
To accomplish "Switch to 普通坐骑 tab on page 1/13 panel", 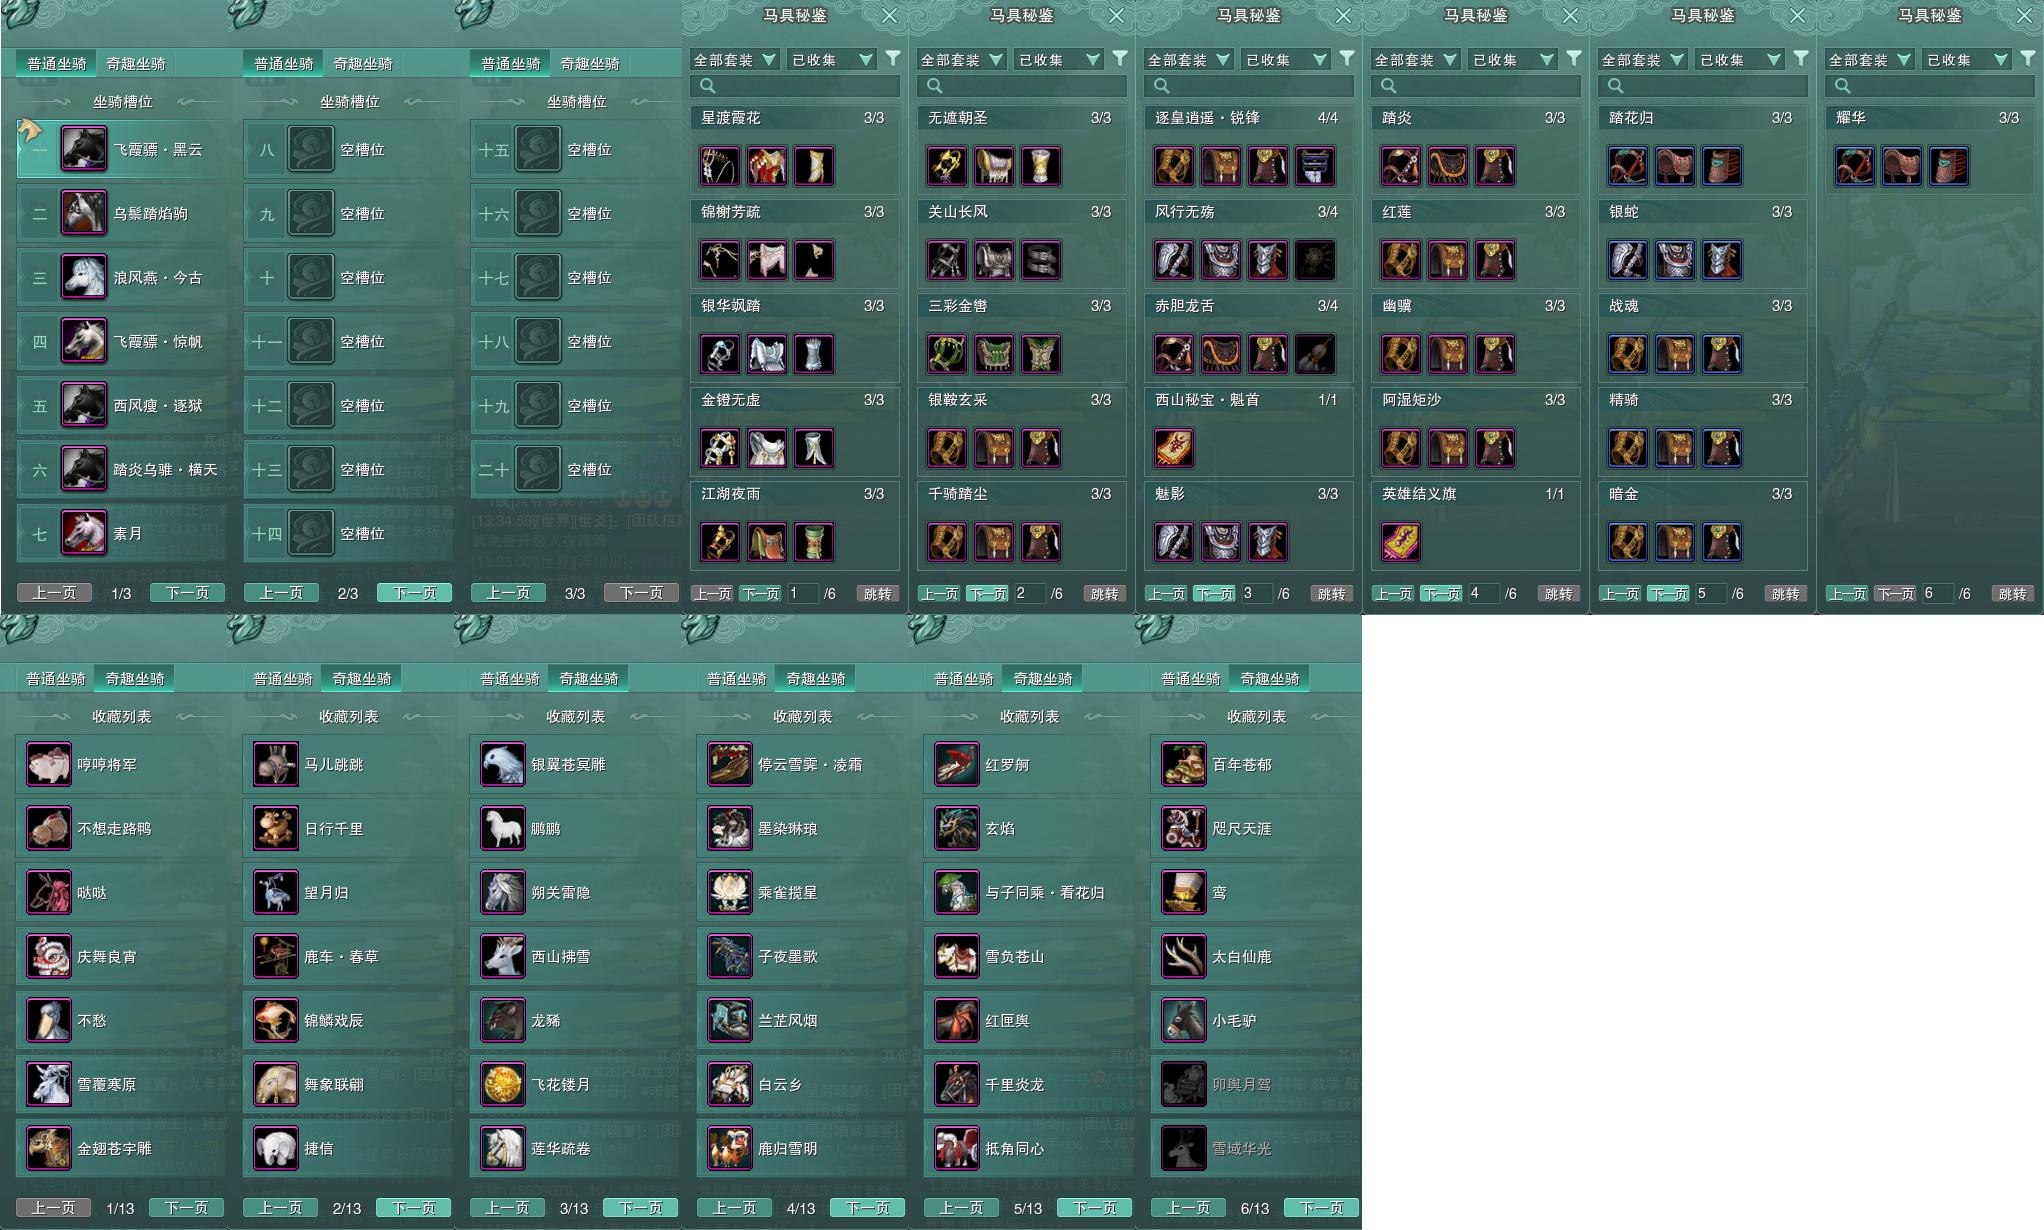I will click(x=56, y=678).
